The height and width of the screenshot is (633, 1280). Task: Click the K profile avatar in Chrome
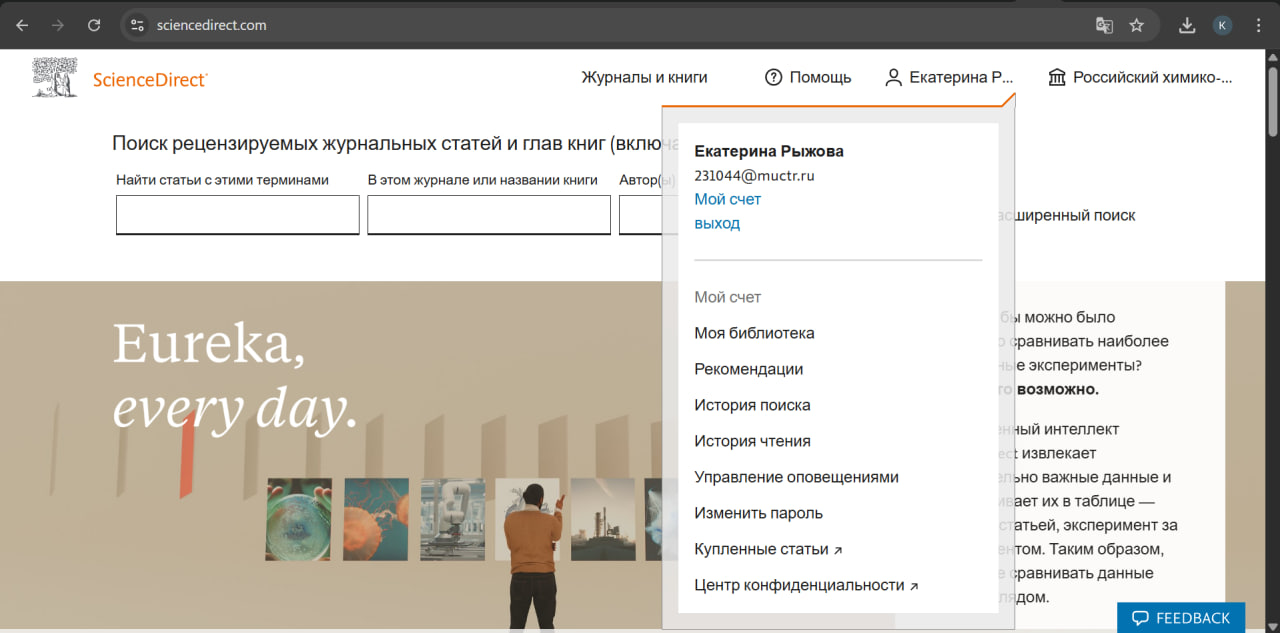[x=1222, y=24]
